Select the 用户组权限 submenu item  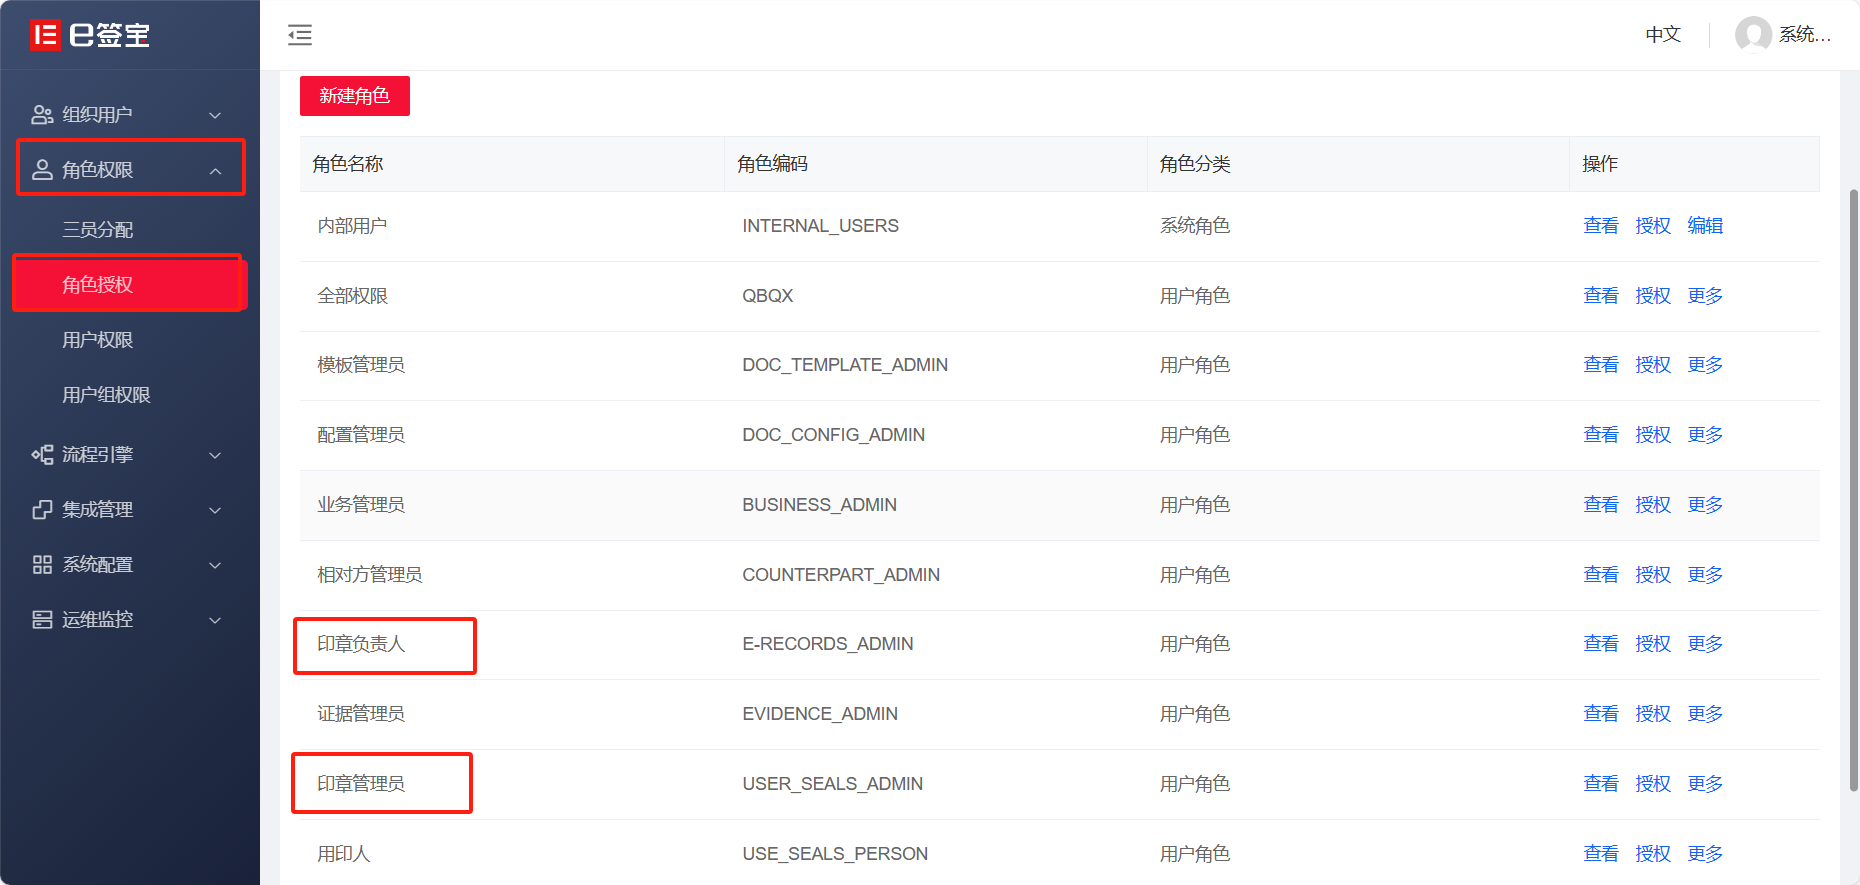pos(106,395)
